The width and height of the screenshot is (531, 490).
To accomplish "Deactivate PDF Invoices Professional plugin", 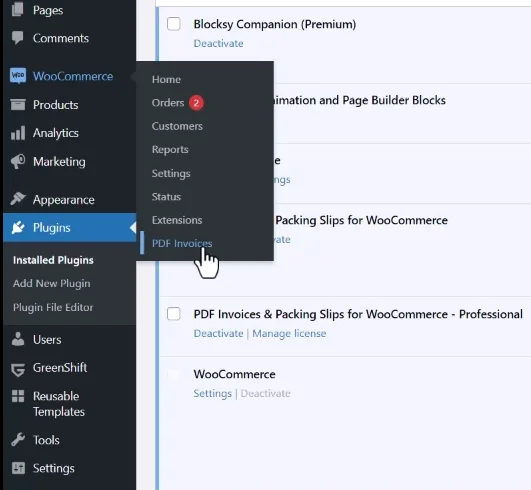I will point(218,333).
